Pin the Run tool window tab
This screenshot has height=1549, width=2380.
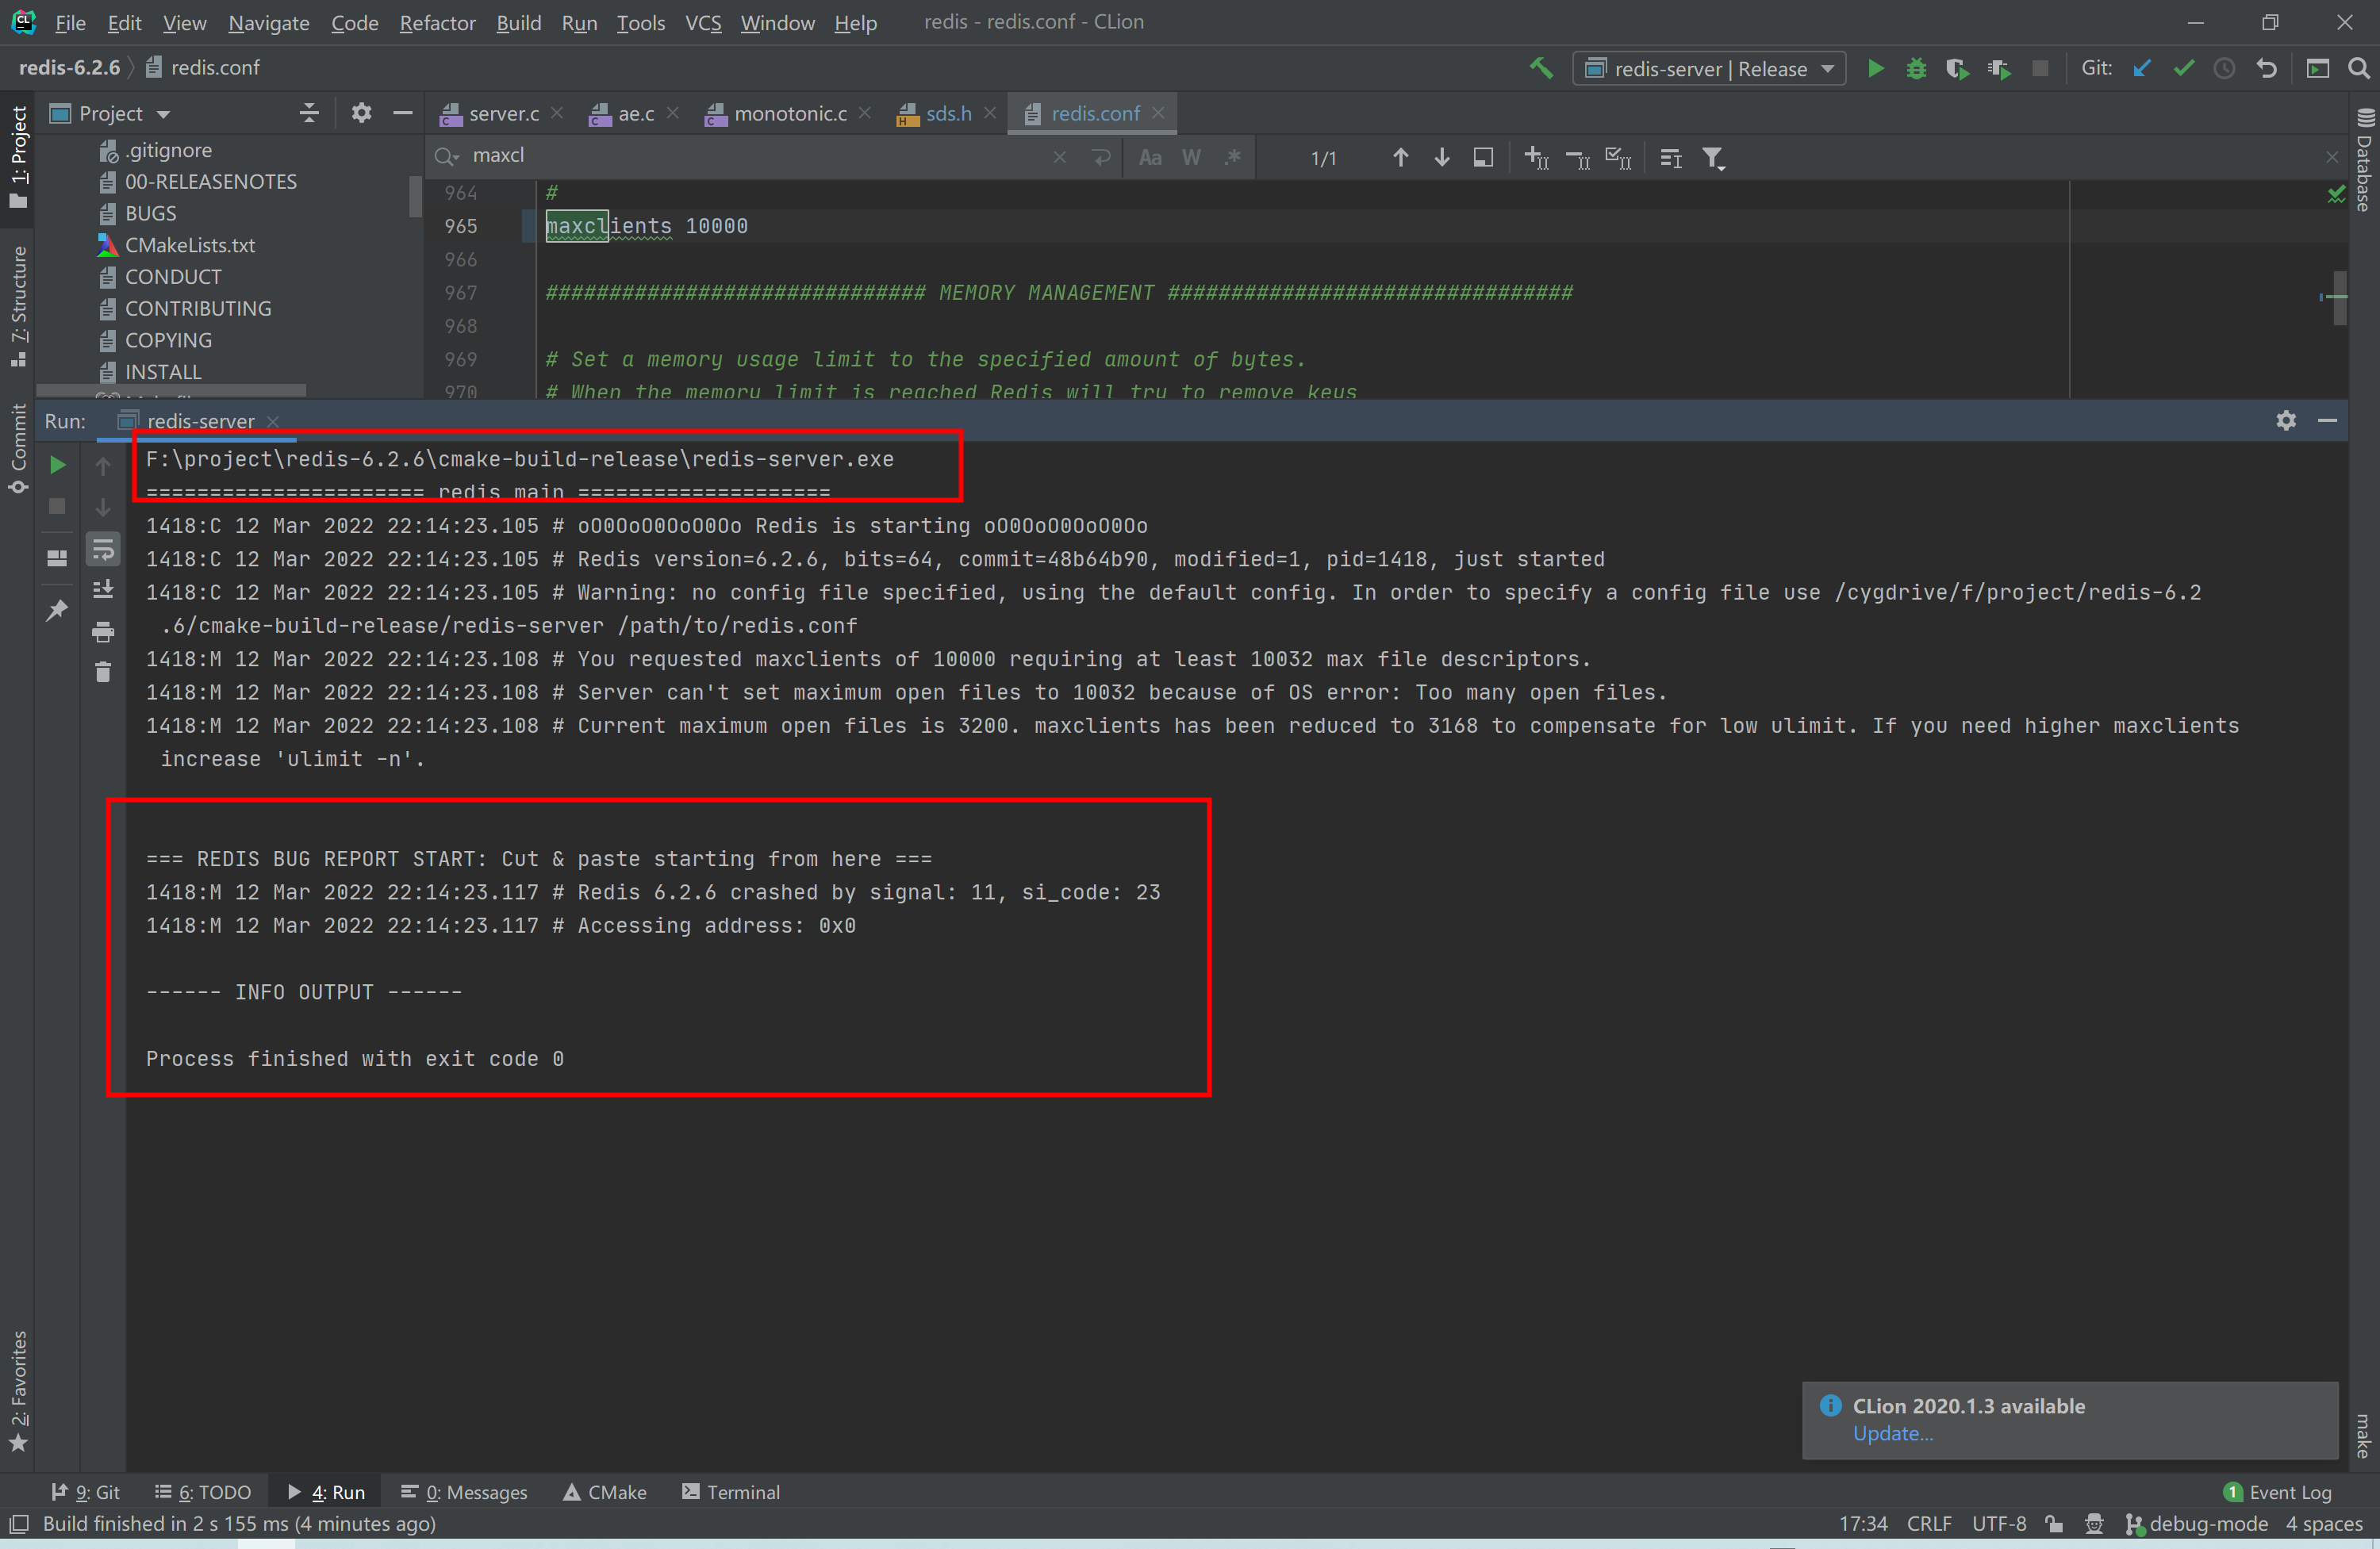point(57,610)
